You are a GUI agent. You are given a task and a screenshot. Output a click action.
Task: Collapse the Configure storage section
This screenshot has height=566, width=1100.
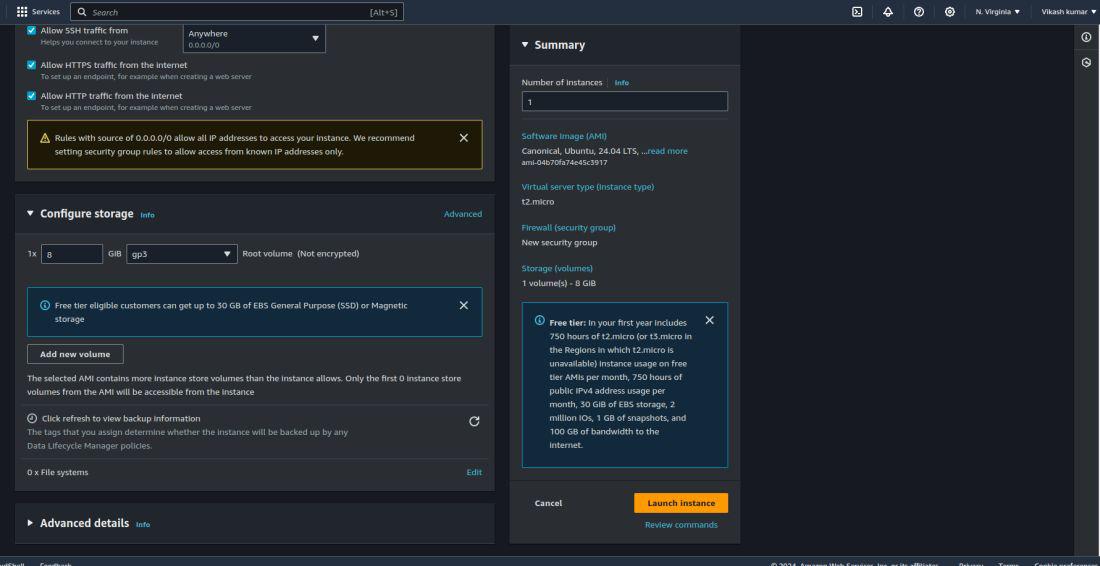click(30, 213)
